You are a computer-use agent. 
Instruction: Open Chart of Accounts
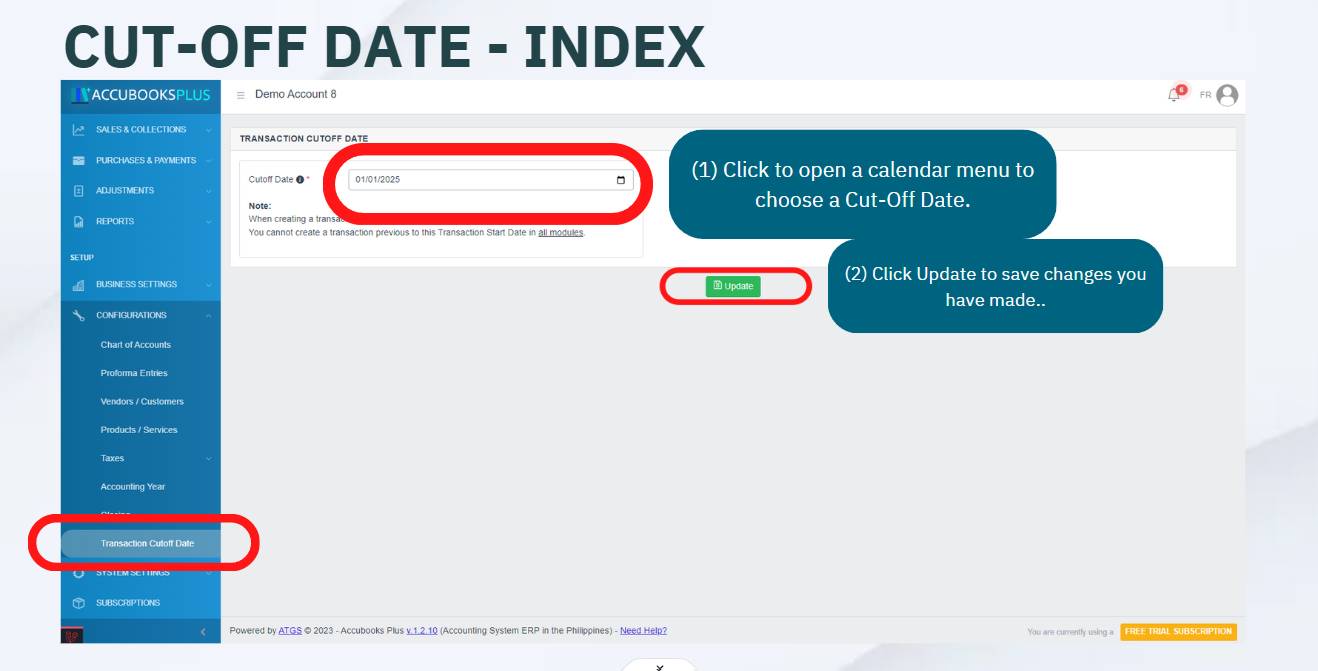pos(136,345)
